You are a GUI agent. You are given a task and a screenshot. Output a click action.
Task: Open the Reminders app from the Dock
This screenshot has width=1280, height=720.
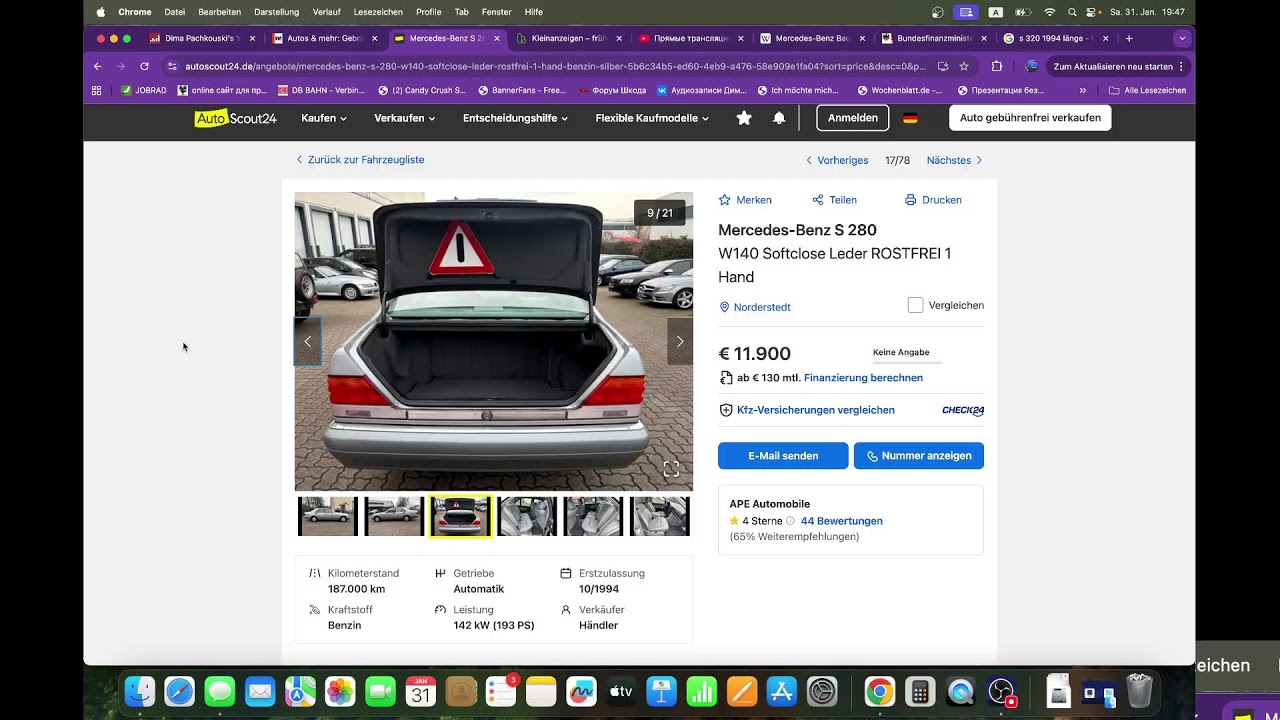(x=501, y=691)
